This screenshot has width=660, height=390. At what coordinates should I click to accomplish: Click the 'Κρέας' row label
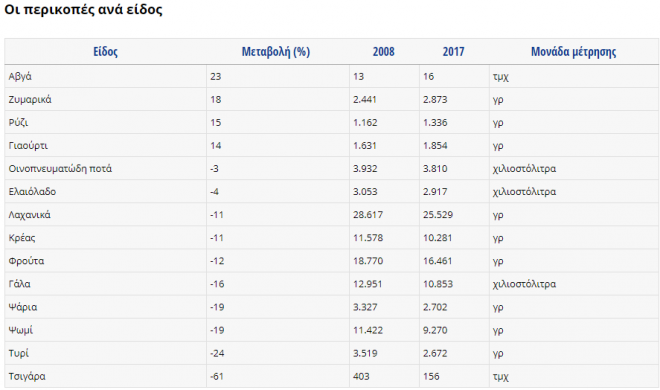[x=22, y=238]
